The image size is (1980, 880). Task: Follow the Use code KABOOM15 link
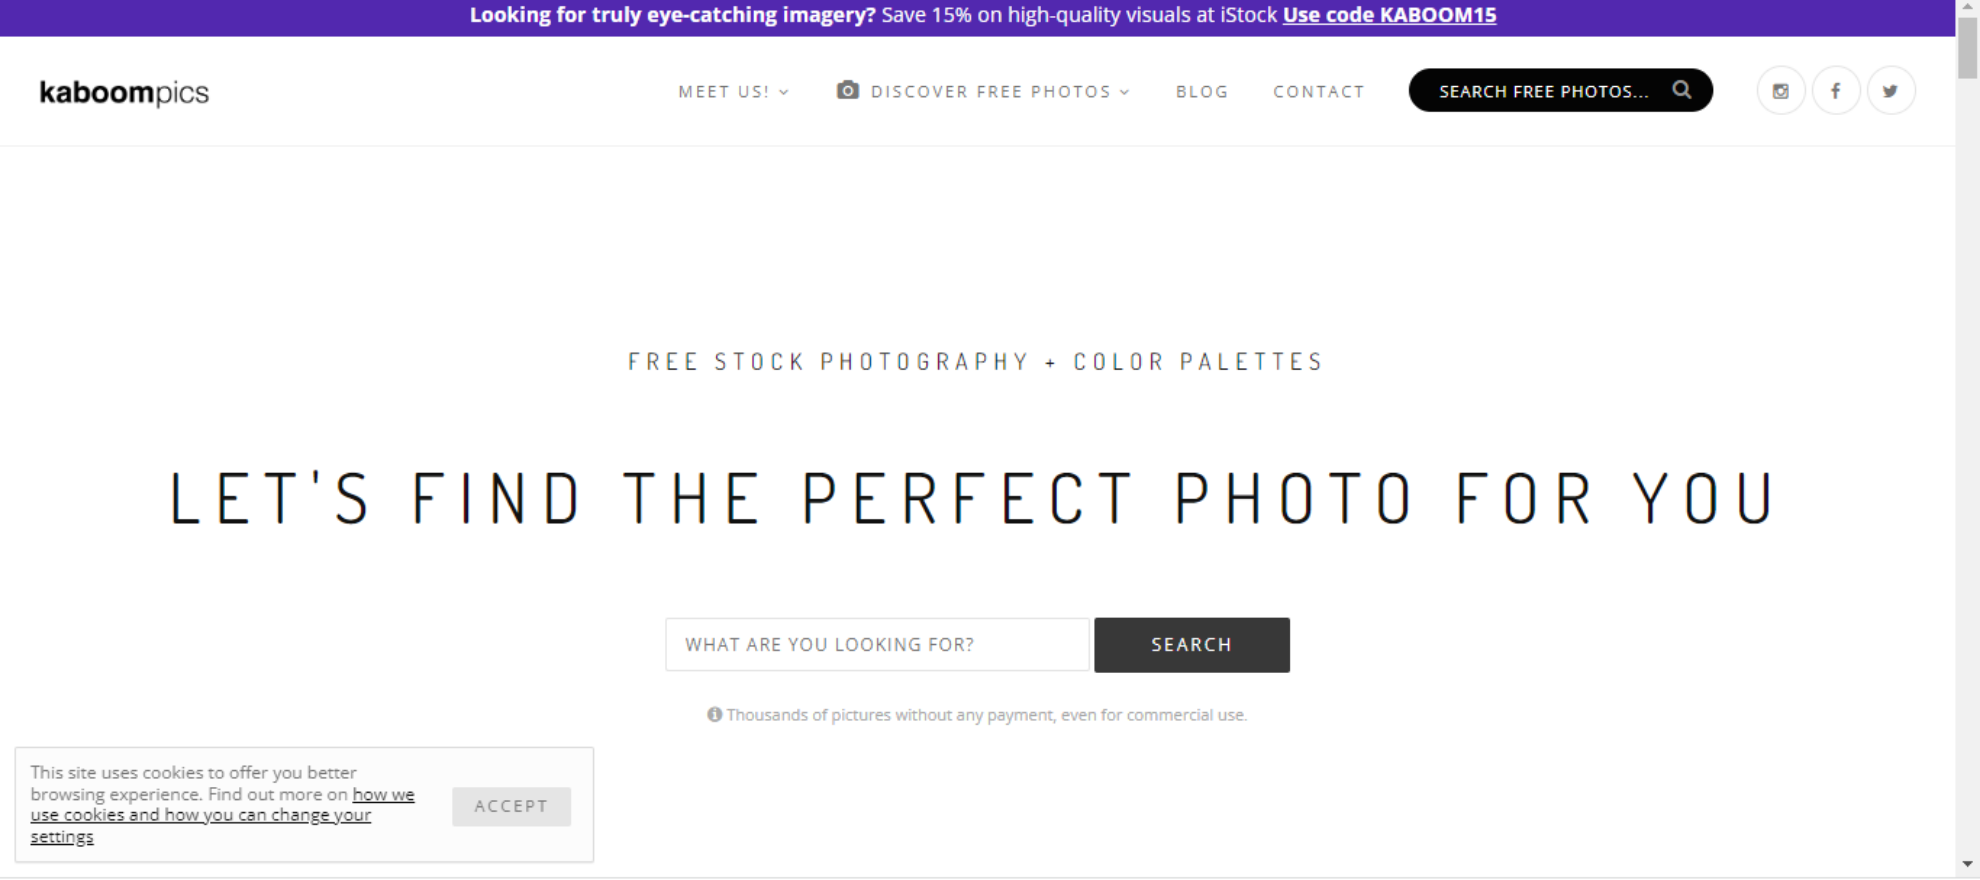[1389, 15]
